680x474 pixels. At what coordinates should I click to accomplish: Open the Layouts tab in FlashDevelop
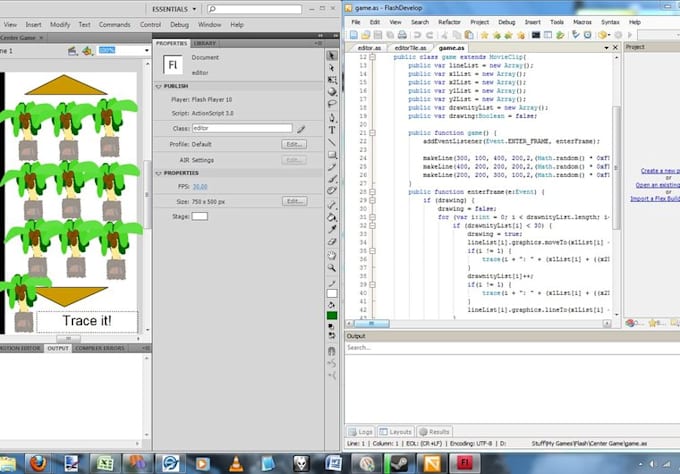(395, 432)
